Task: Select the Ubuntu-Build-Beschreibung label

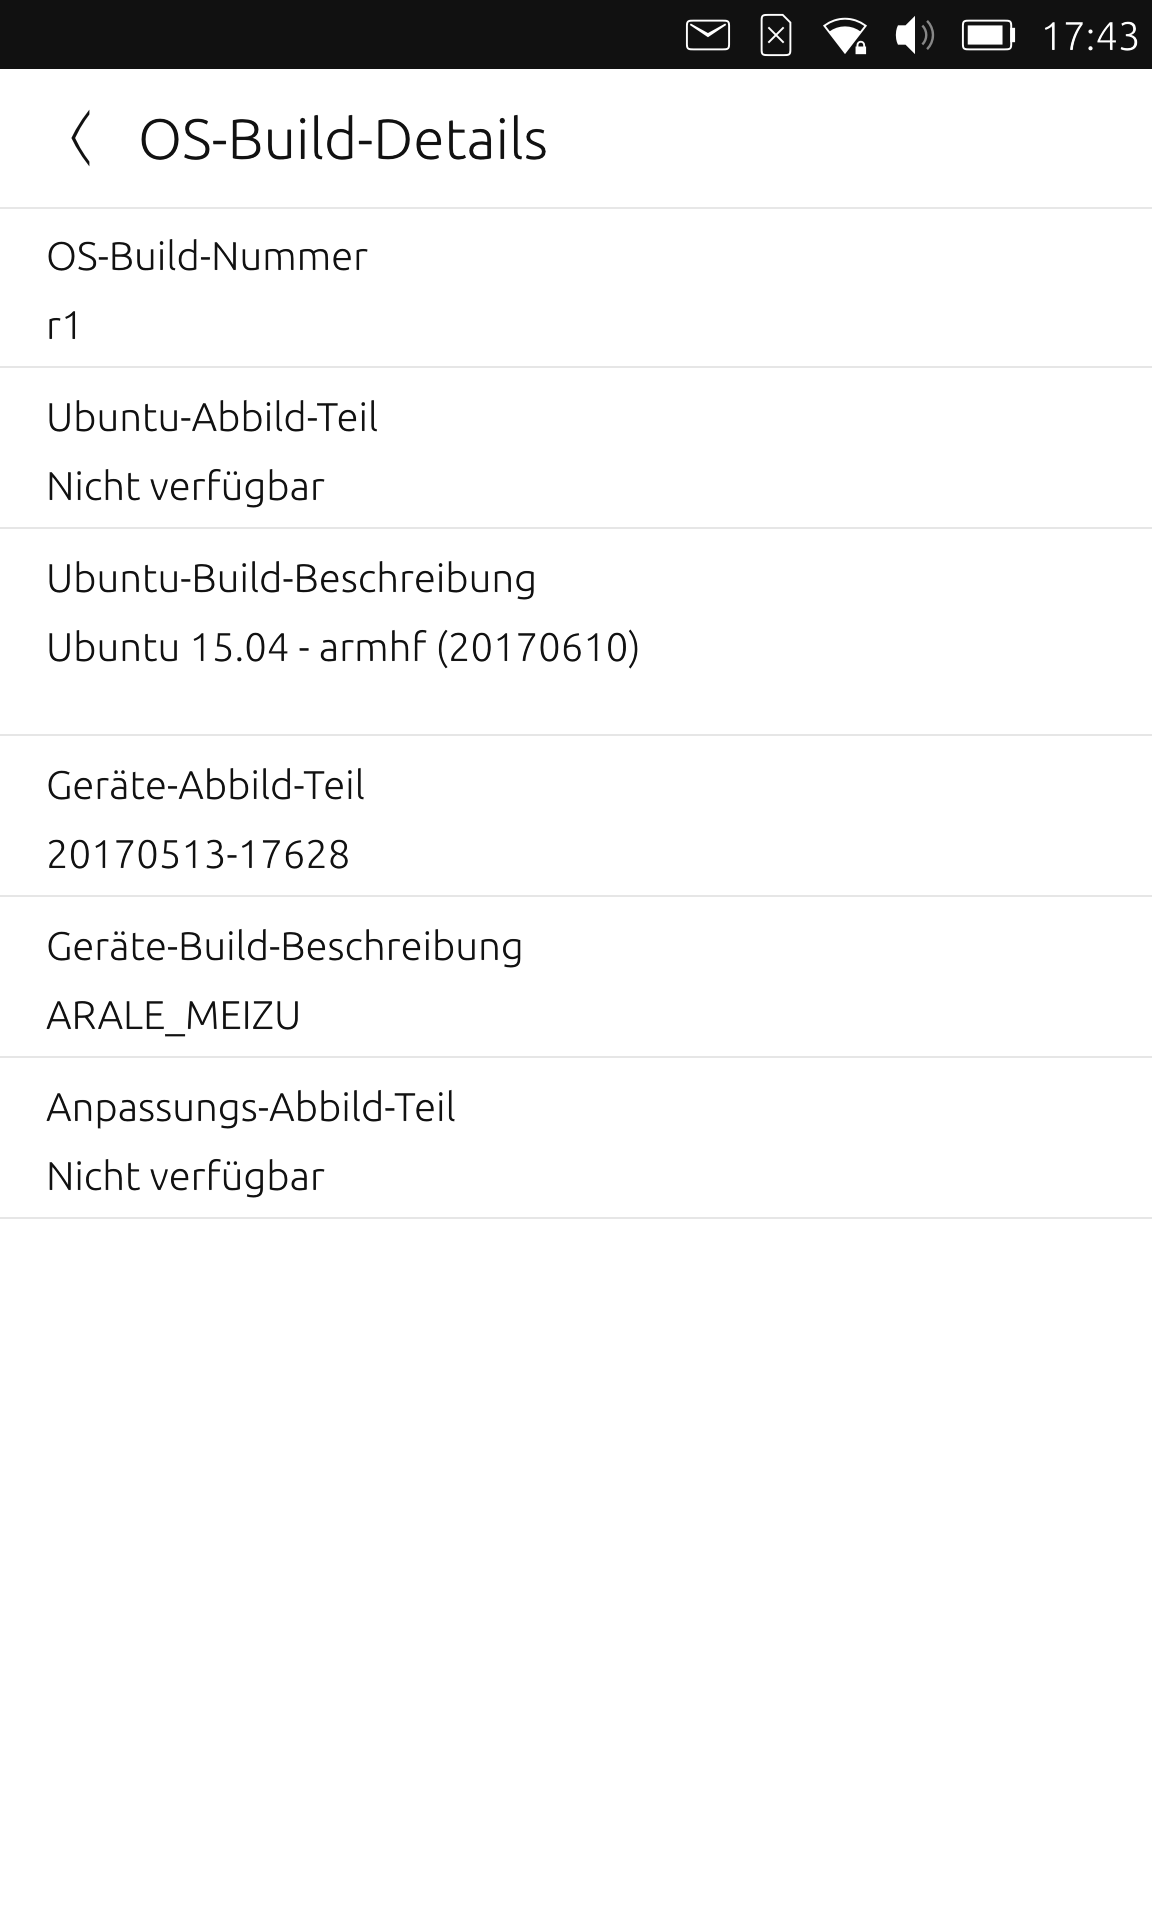Action: pos(291,579)
